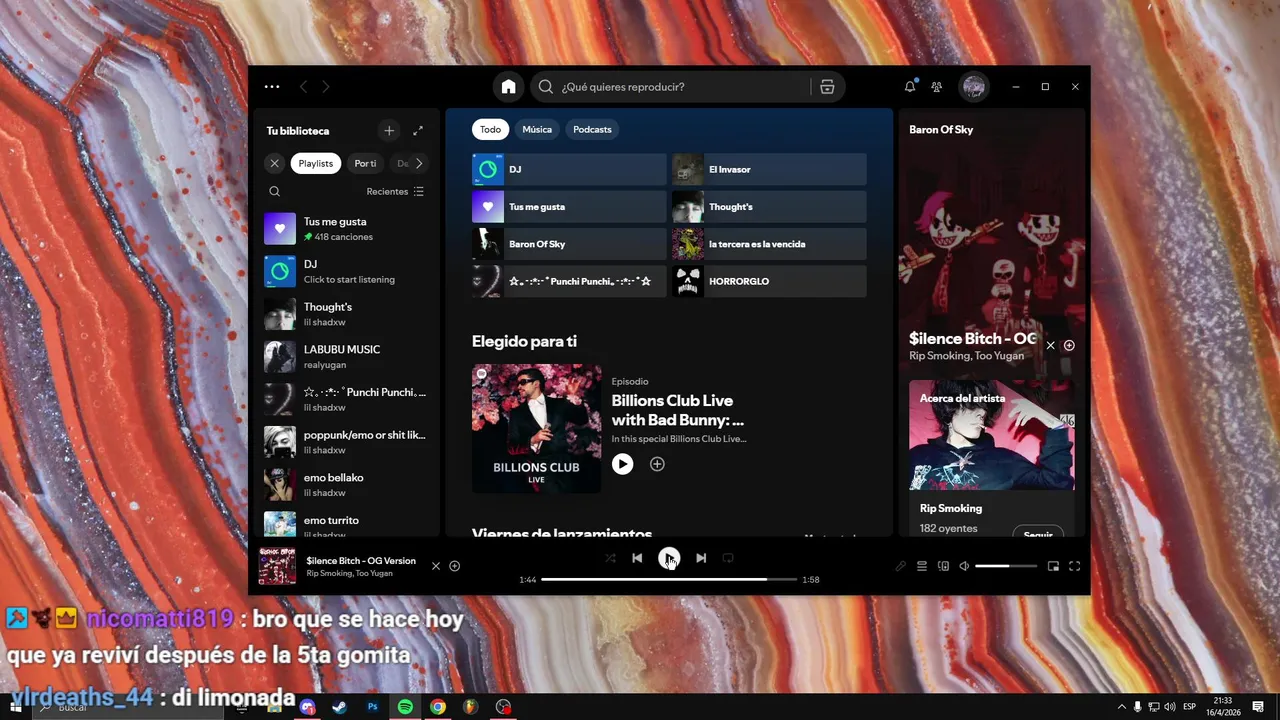The height and width of the screenshot is (720, 1280).
Task: Dismiss the now playing bar track
Action: 435,566
